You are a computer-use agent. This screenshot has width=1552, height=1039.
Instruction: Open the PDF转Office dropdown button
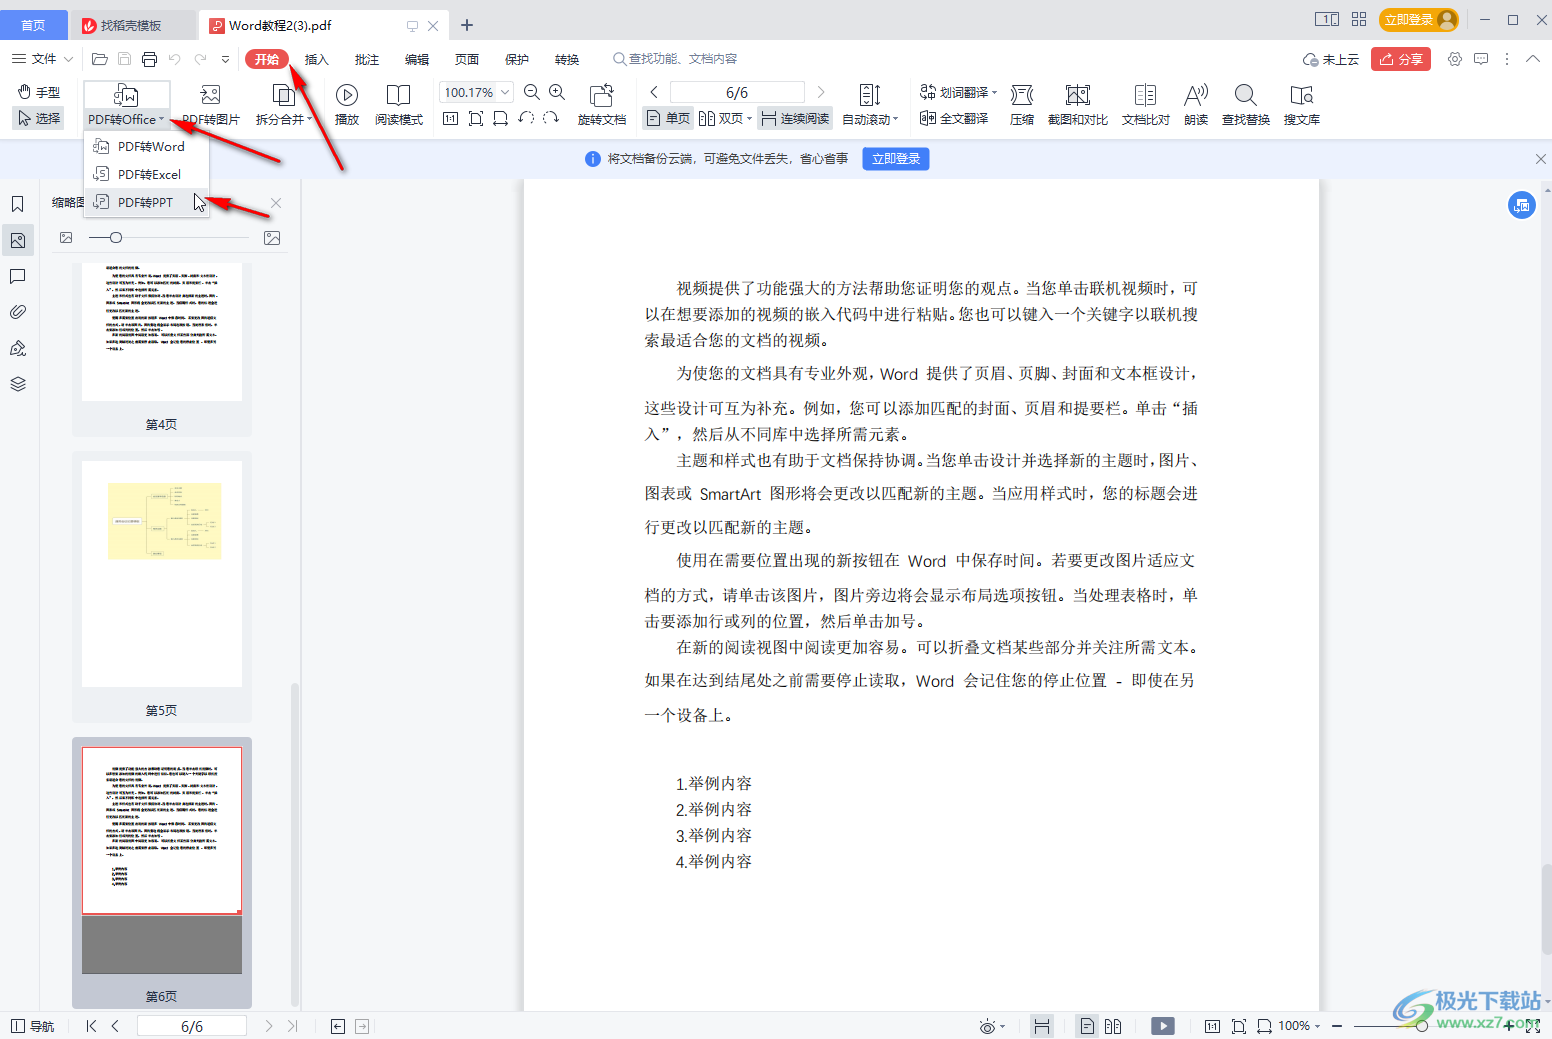point(126,119)
